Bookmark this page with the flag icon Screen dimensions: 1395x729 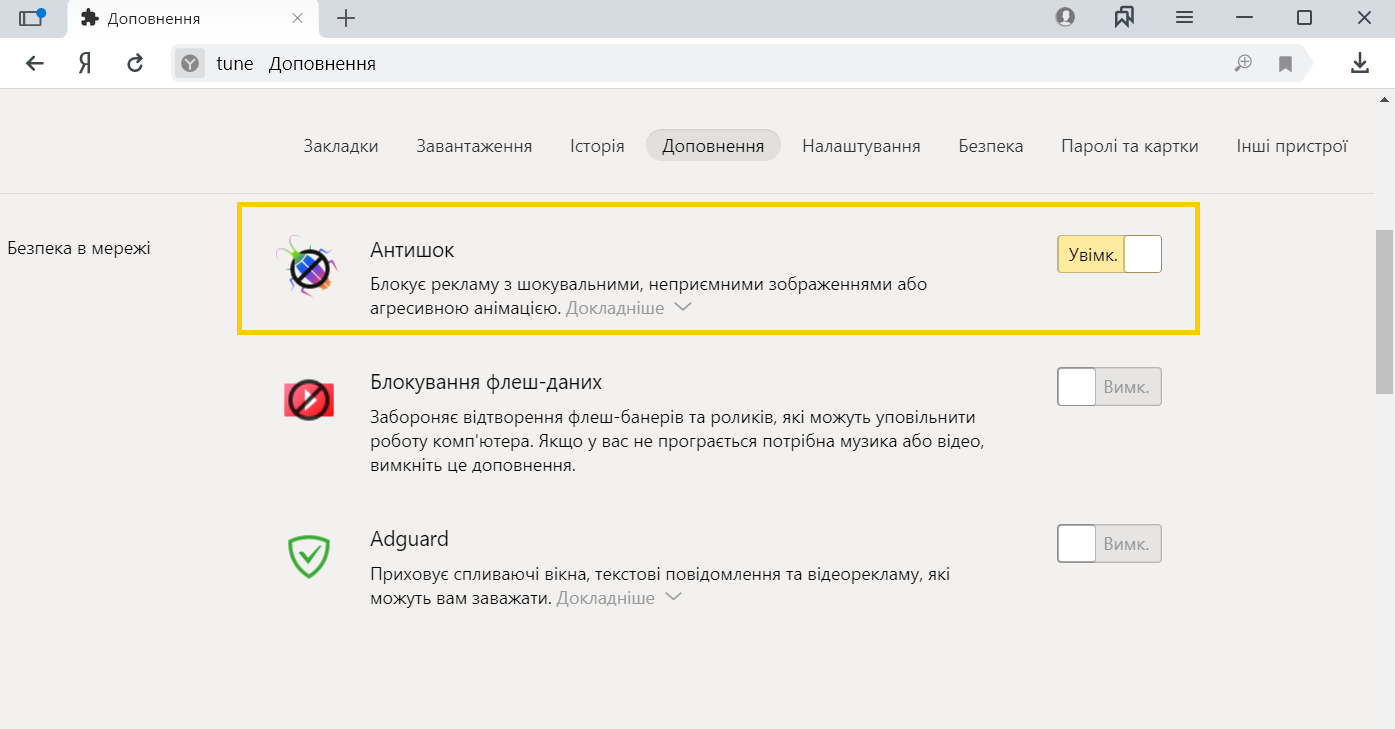click(1285, 64)
